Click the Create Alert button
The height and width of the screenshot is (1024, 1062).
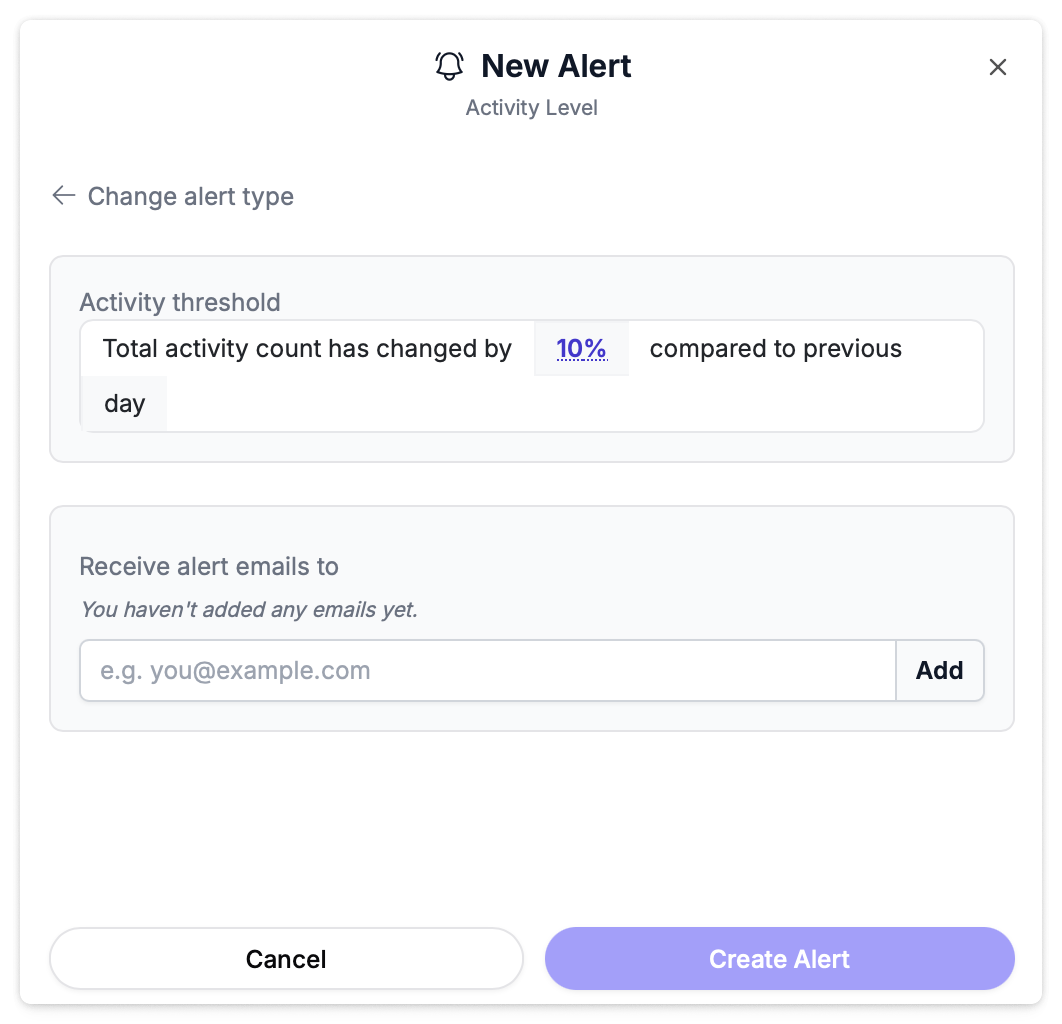point(780,959)
